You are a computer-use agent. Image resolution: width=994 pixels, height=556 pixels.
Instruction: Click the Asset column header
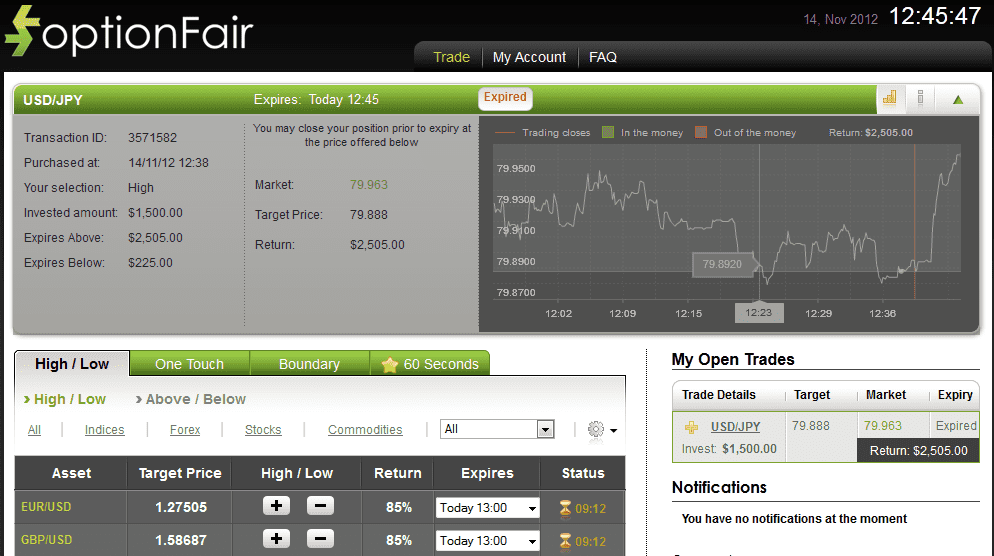(x=71, y=473)
